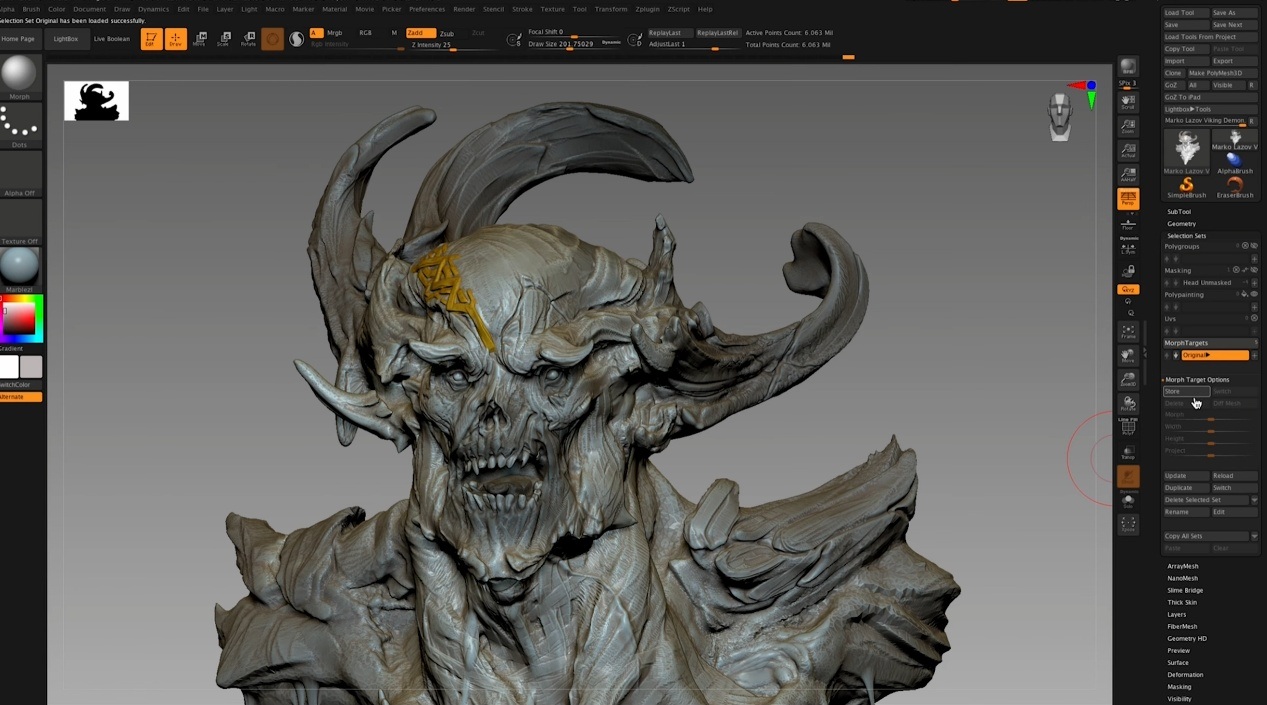This screenshot has width=1267, height=705.
Task: Click the AAHalf icon
Action: 1128,174
